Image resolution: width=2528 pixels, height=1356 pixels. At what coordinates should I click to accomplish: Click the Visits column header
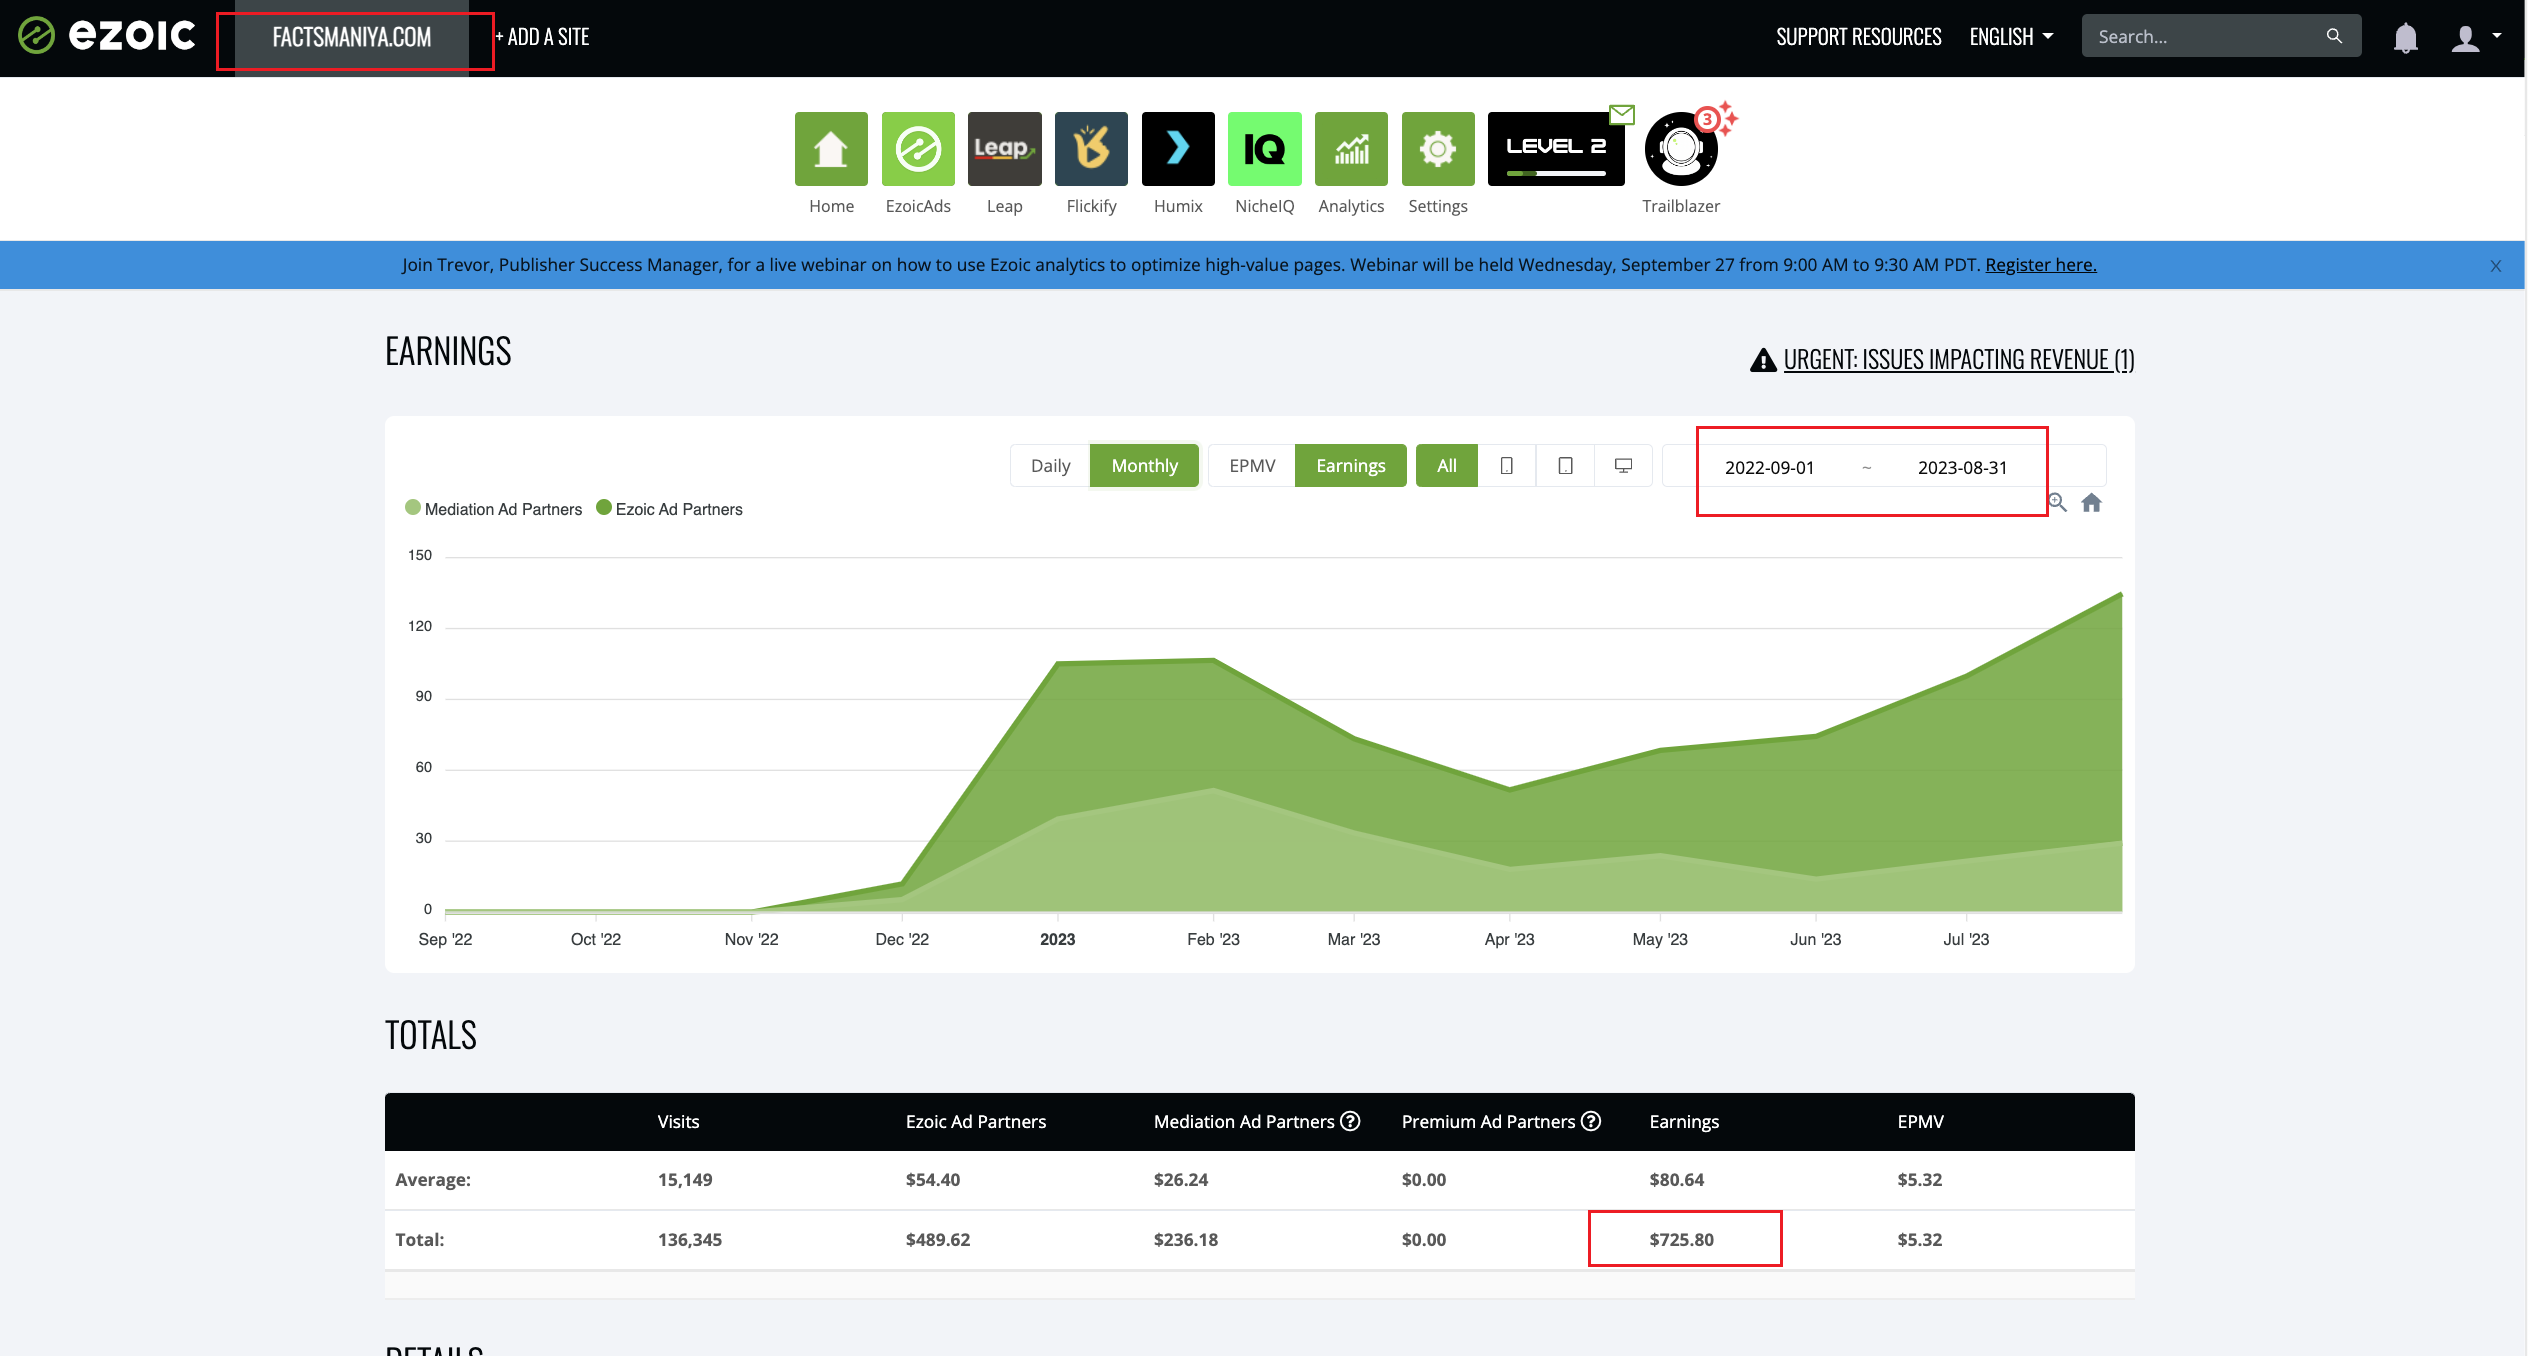(678, 1122)
